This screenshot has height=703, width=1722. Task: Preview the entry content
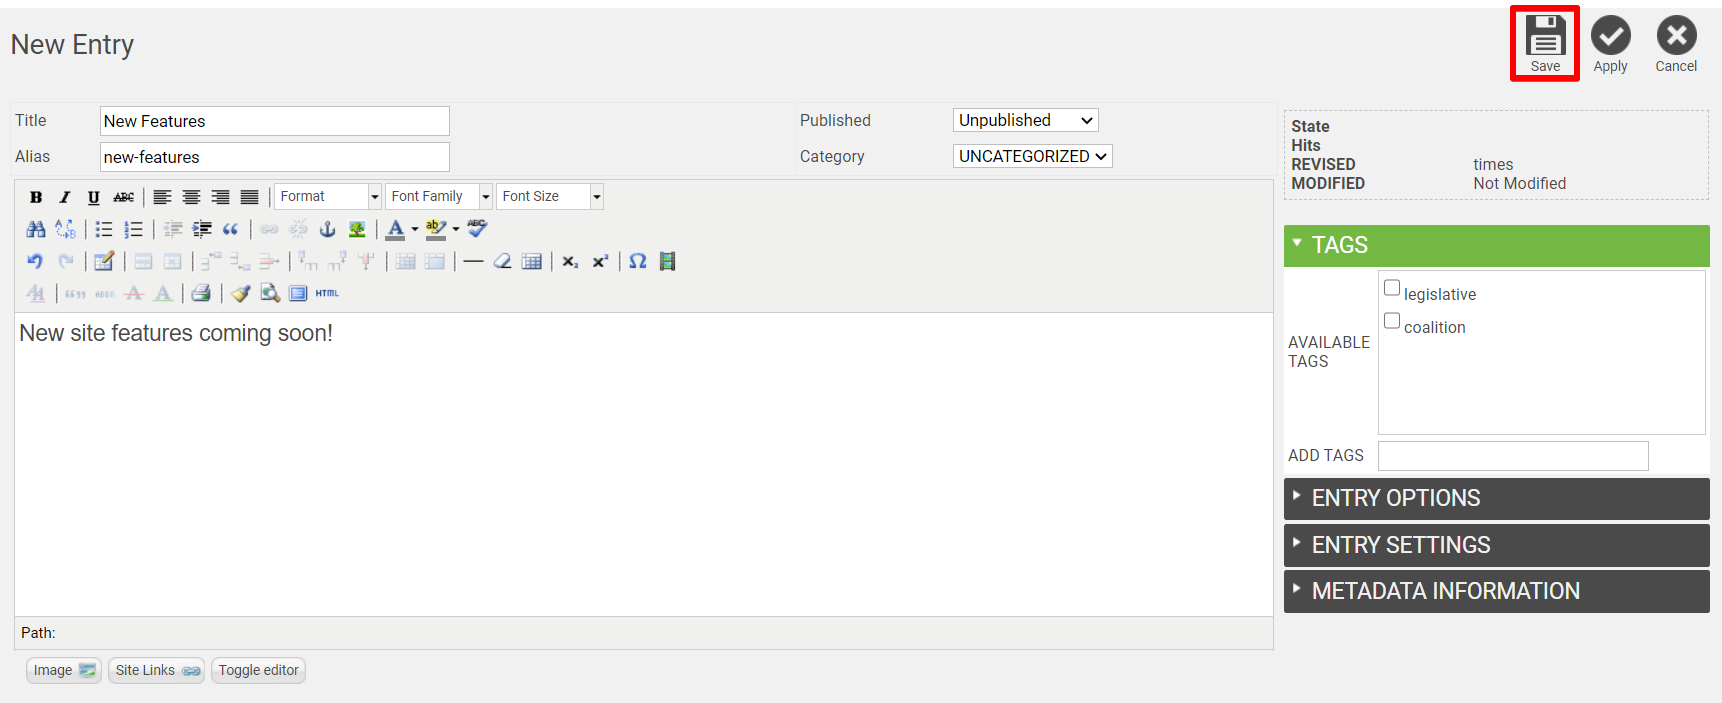pos(269,293)
